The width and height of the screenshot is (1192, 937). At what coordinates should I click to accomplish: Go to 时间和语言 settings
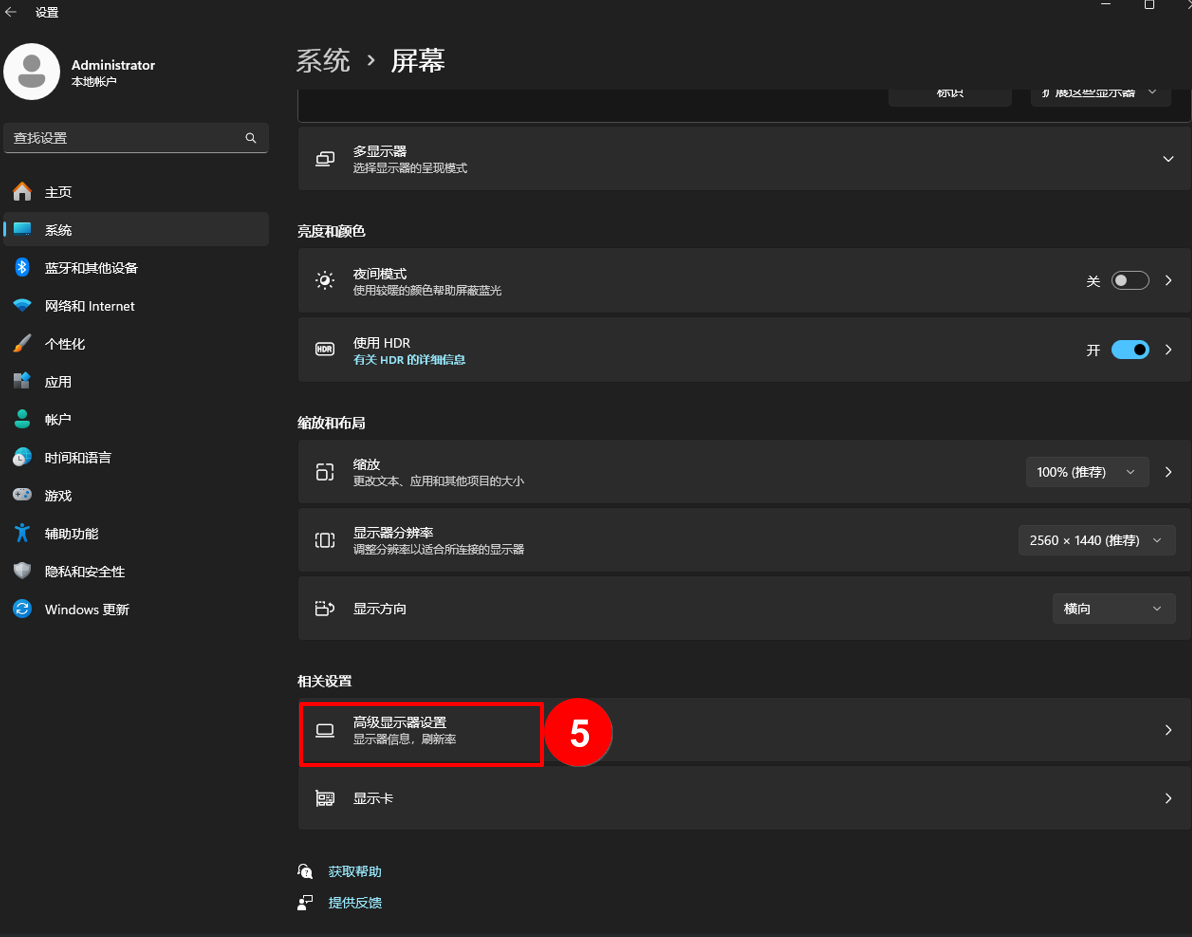pos(77,458)
